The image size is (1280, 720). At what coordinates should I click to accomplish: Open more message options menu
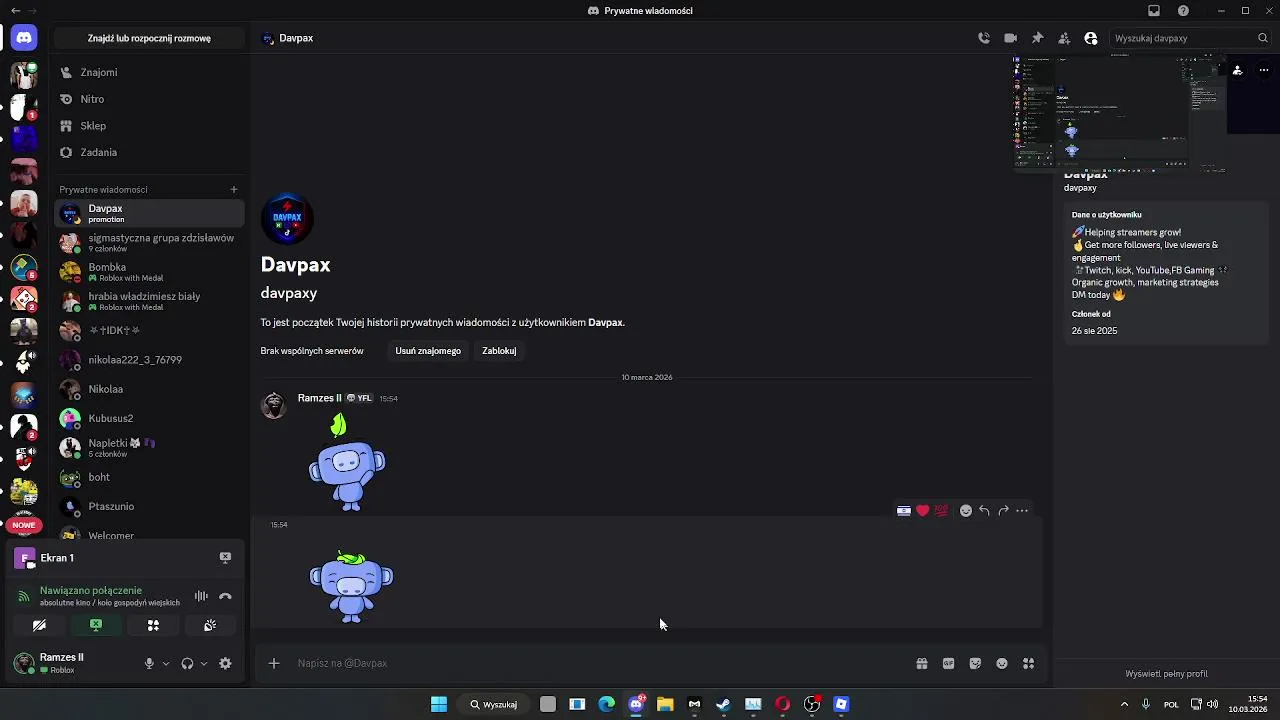point(1022,510)
